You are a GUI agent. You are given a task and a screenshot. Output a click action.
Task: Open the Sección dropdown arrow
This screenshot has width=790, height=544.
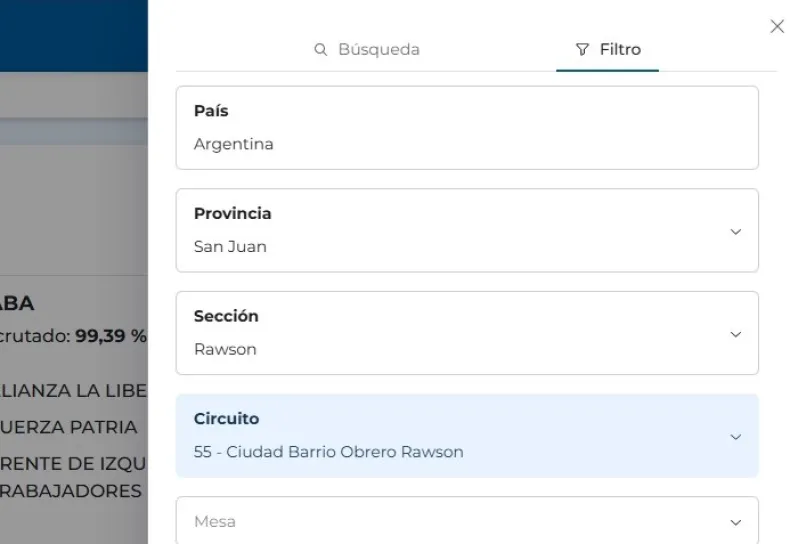736,334
